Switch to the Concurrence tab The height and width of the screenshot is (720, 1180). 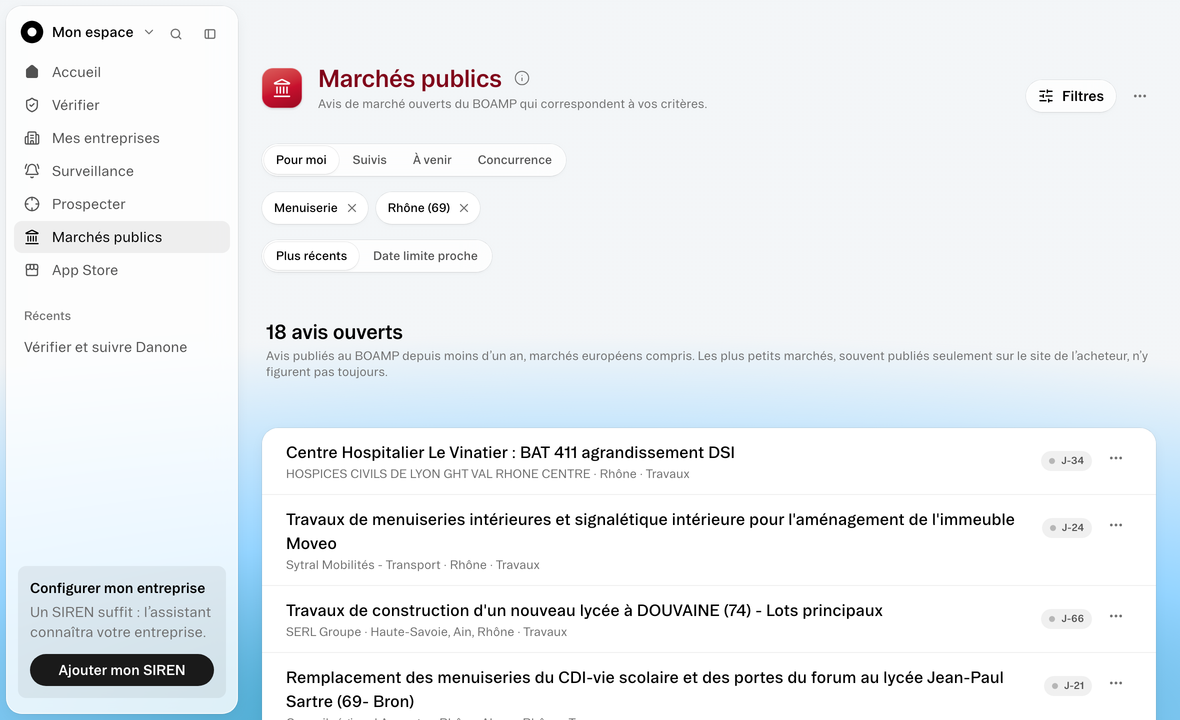coord(515,160)
